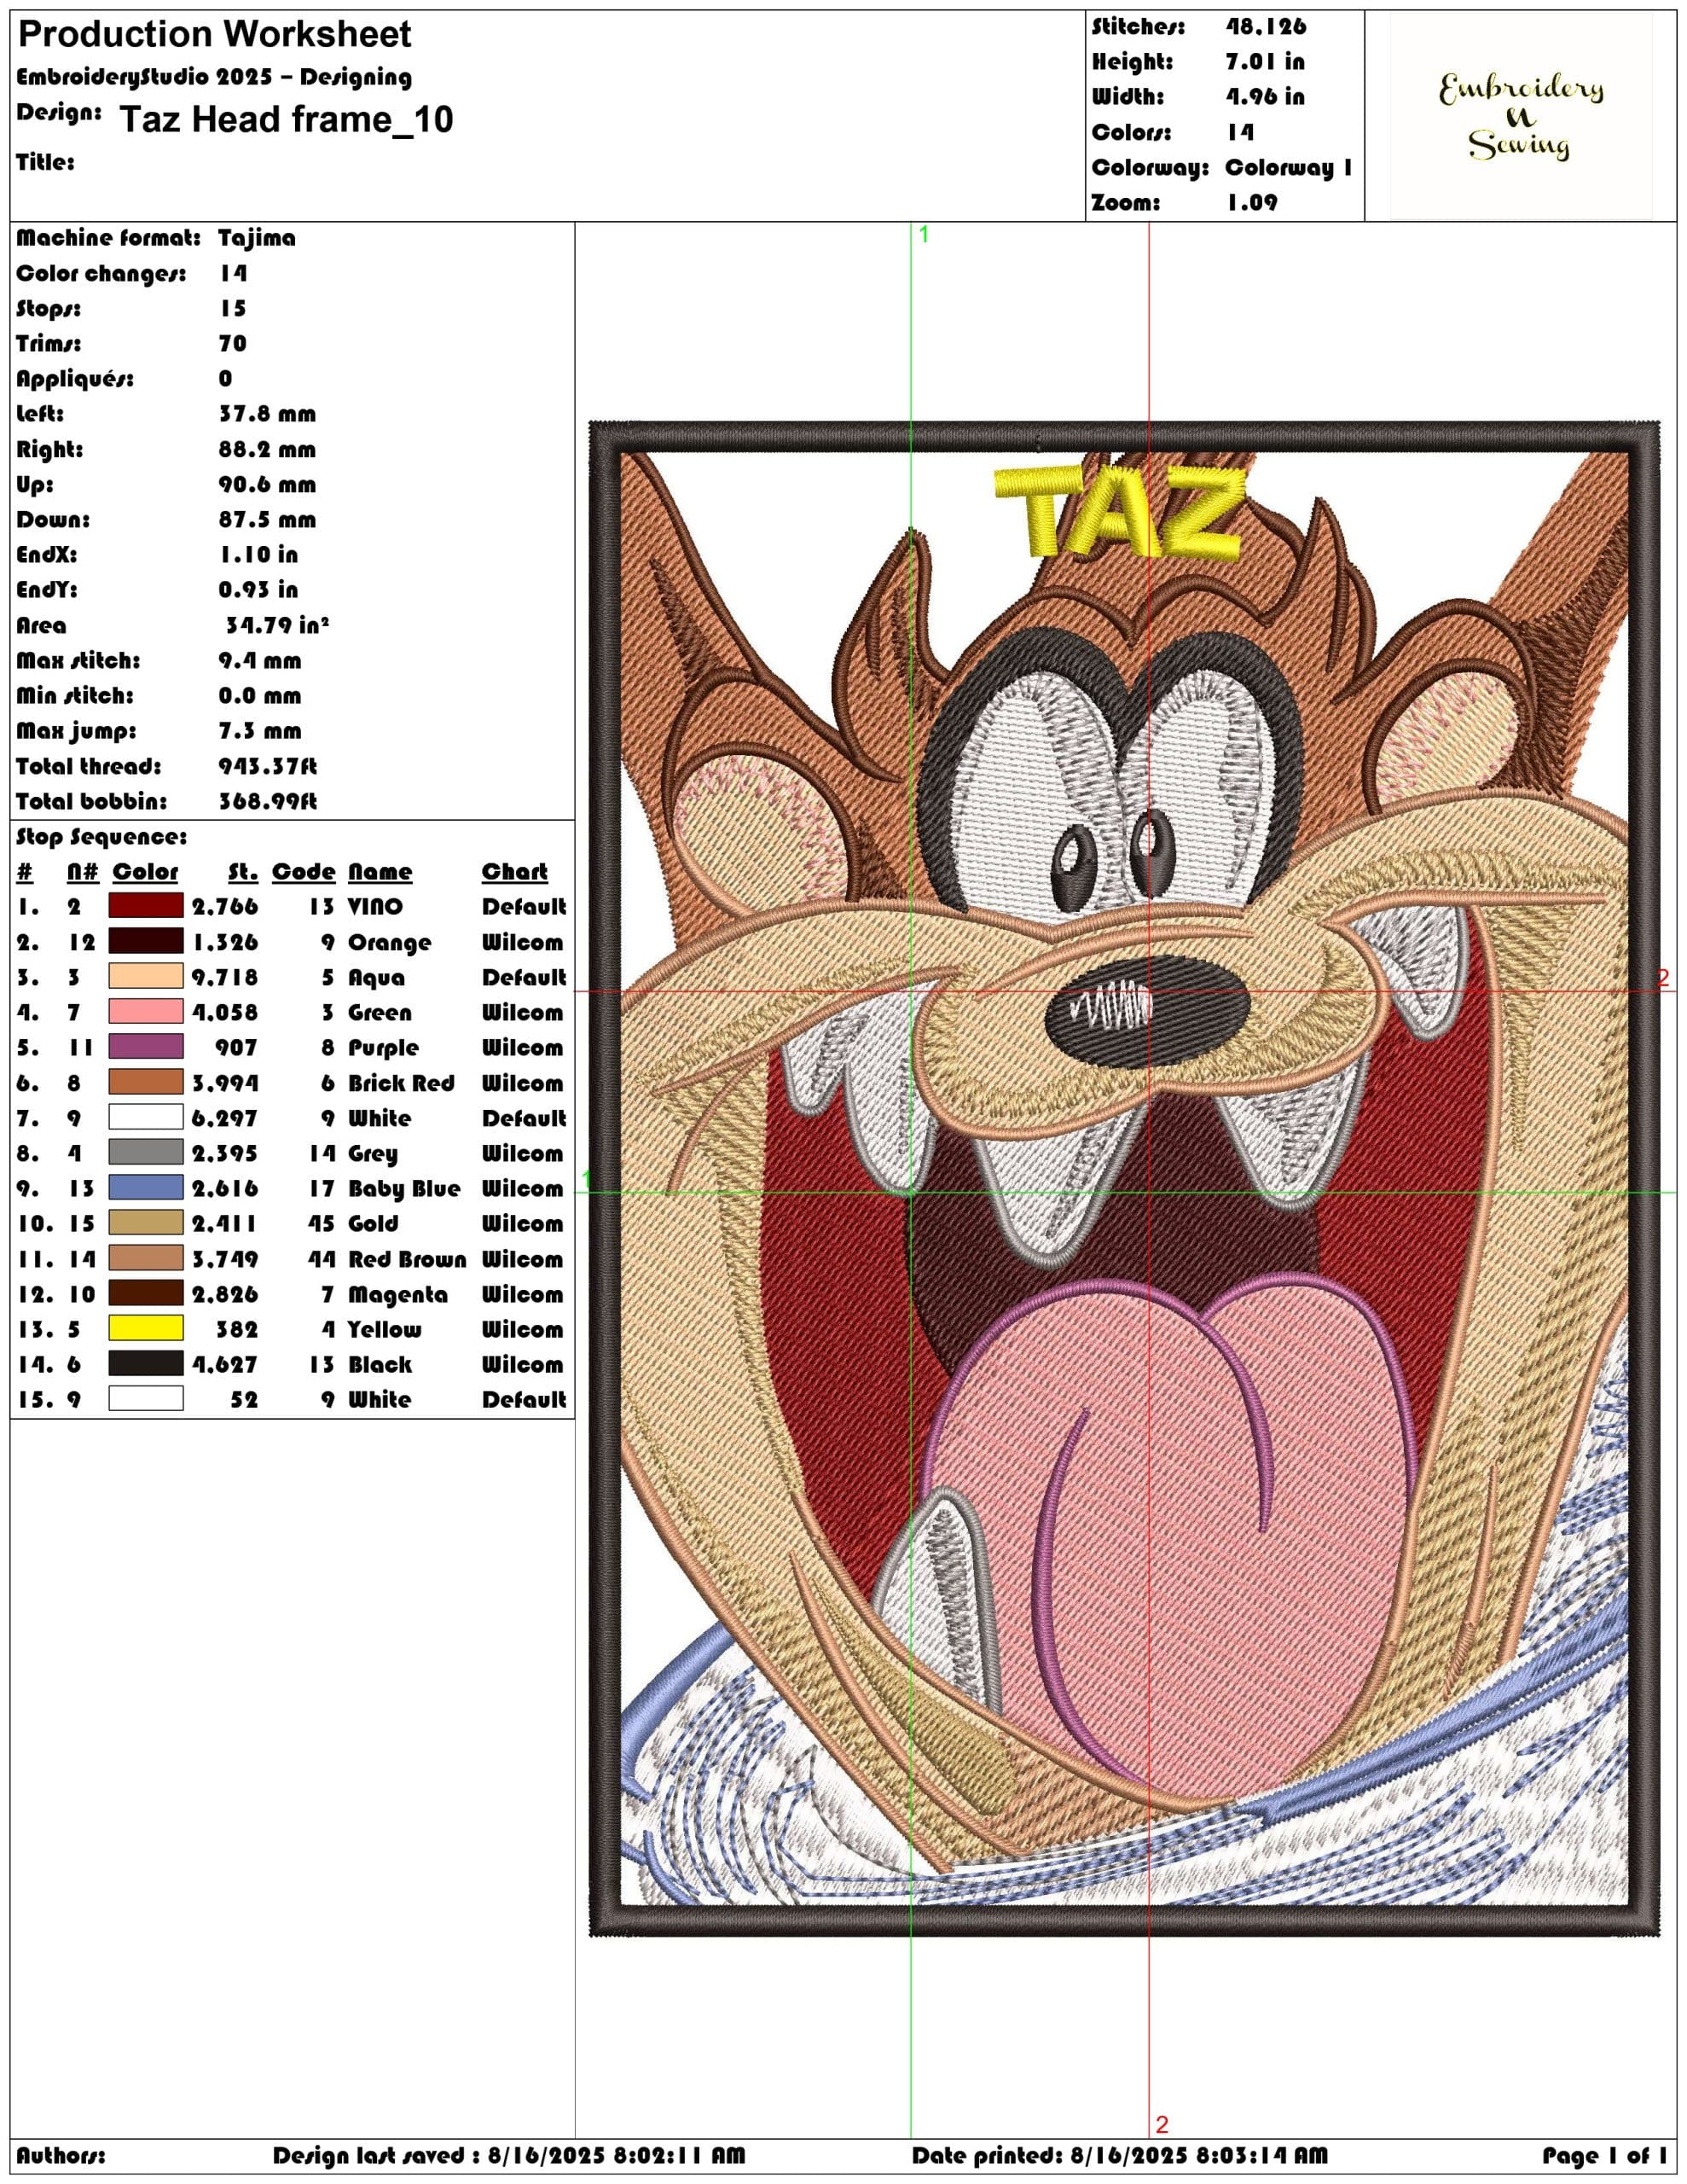Select the EndX value 1.10 in

259,554
